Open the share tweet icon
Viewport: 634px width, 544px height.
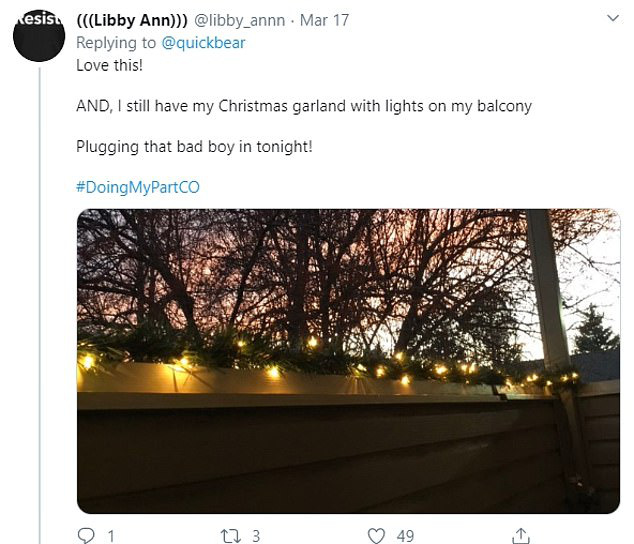520,536
